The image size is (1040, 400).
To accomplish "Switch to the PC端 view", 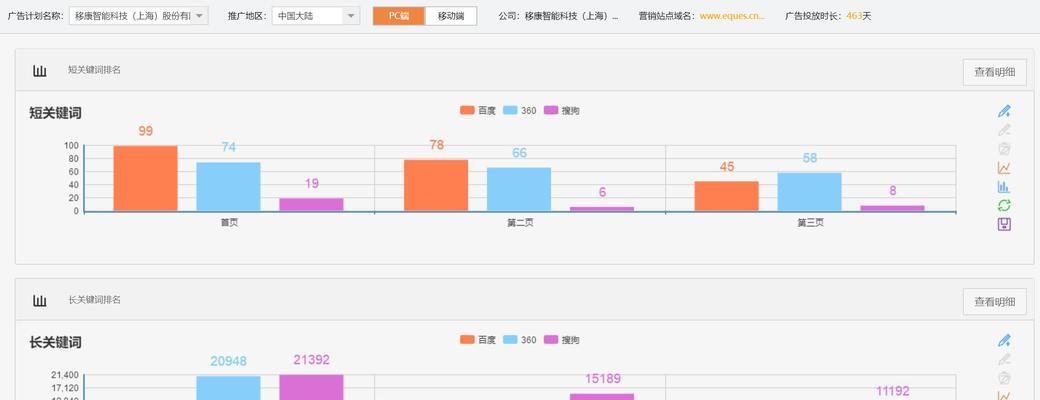I will [399, 16].
